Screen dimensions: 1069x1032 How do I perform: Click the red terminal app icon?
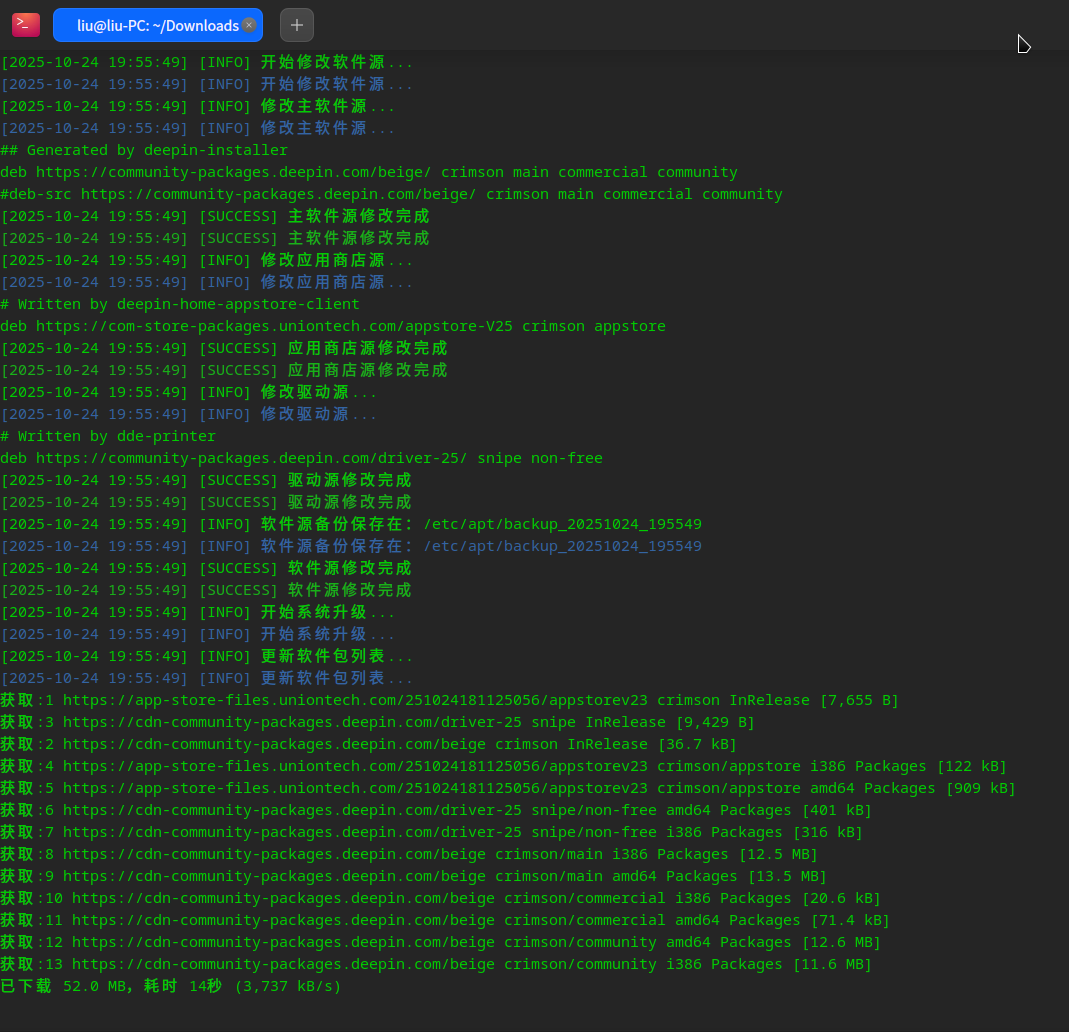tap(26, 25)
